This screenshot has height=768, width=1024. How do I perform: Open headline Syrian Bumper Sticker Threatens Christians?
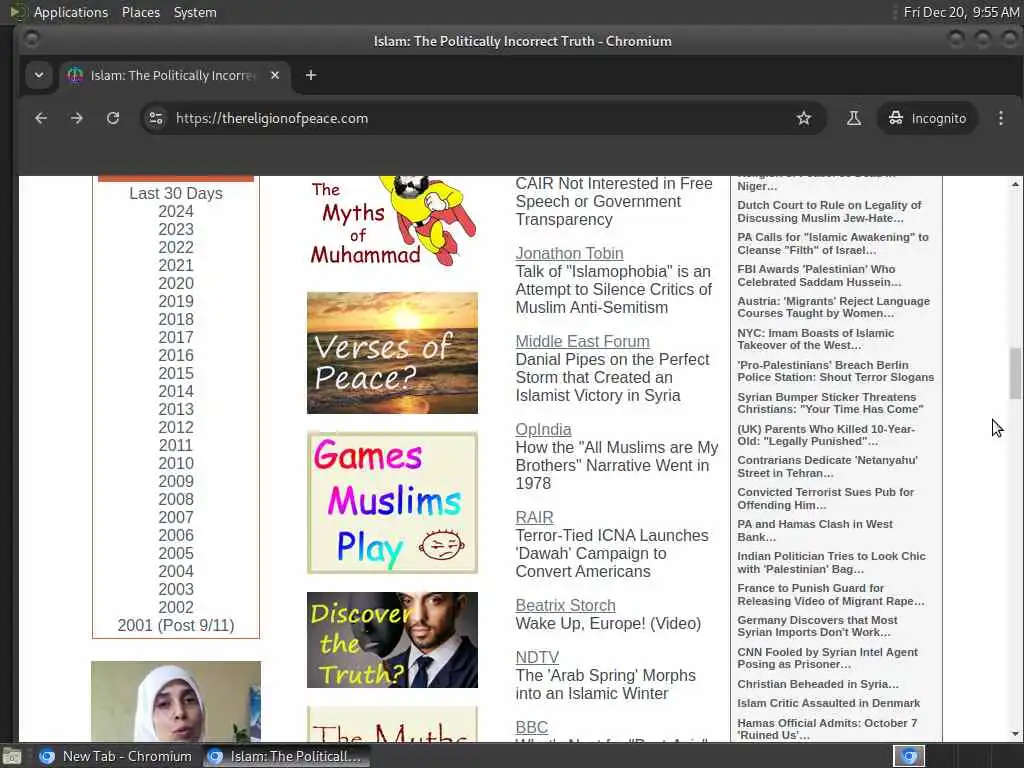[830, 403]
